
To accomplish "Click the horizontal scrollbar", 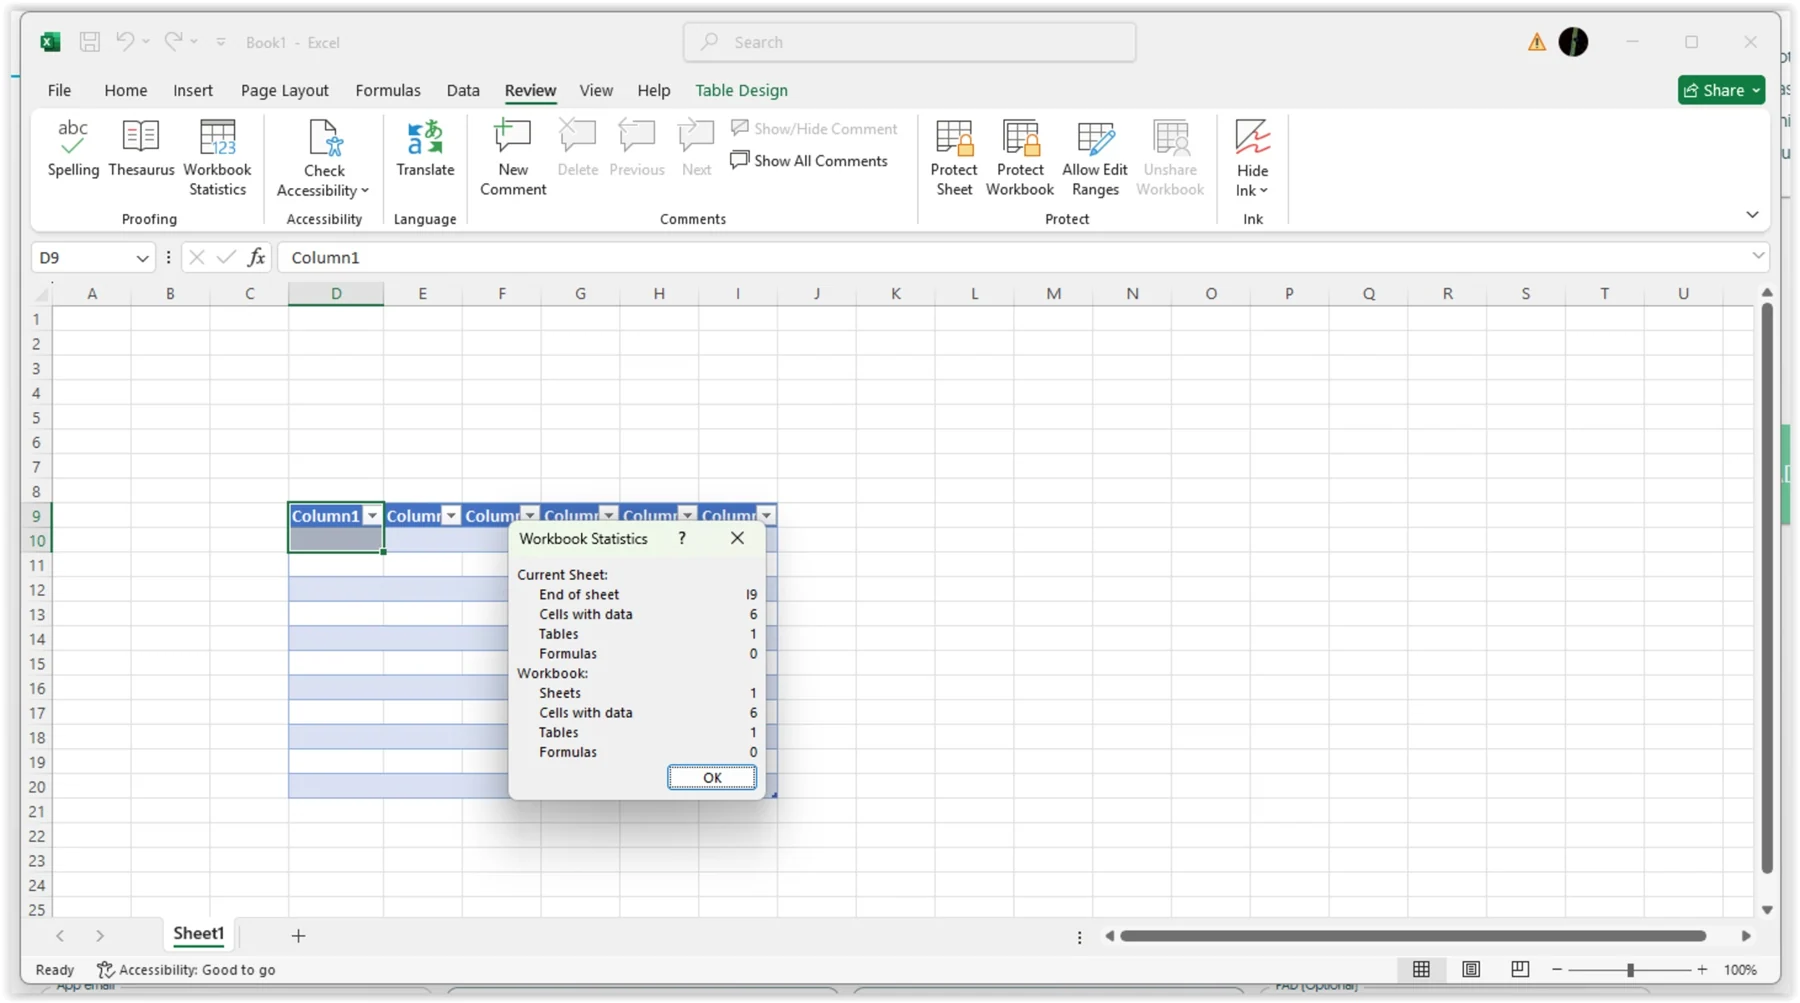I will [1412, 936].
